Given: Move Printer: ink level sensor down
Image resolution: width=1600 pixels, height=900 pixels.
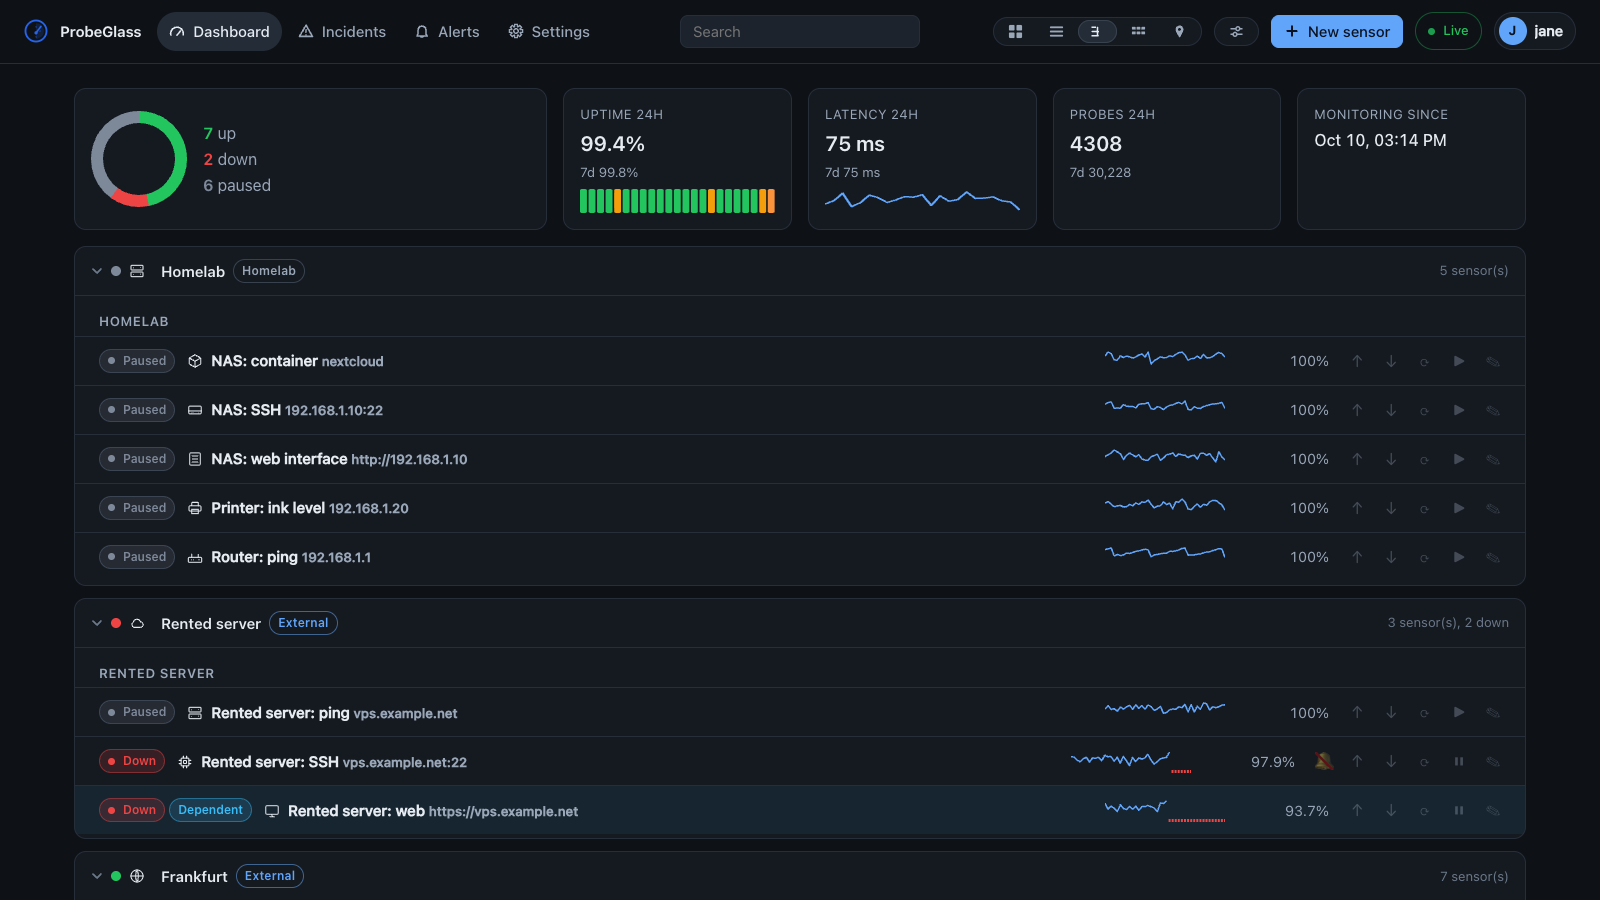Looking at the screenshot, I should [x=1391, y=508].
